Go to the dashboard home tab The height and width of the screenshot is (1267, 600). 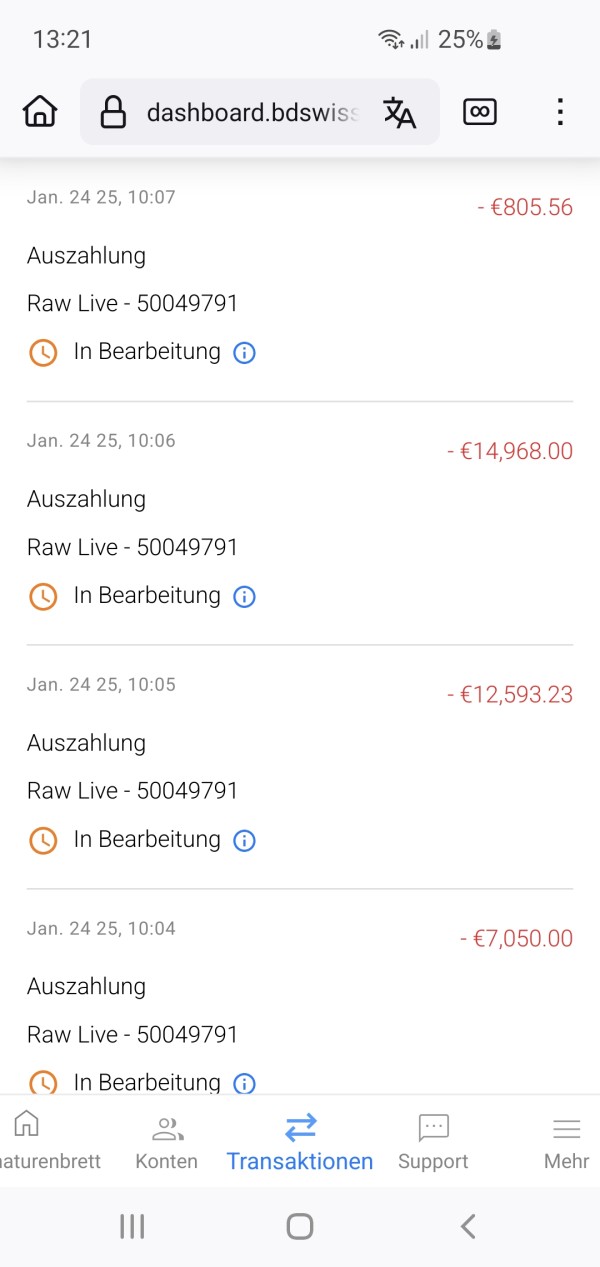pyautogui.click(x=28, y=1142)
